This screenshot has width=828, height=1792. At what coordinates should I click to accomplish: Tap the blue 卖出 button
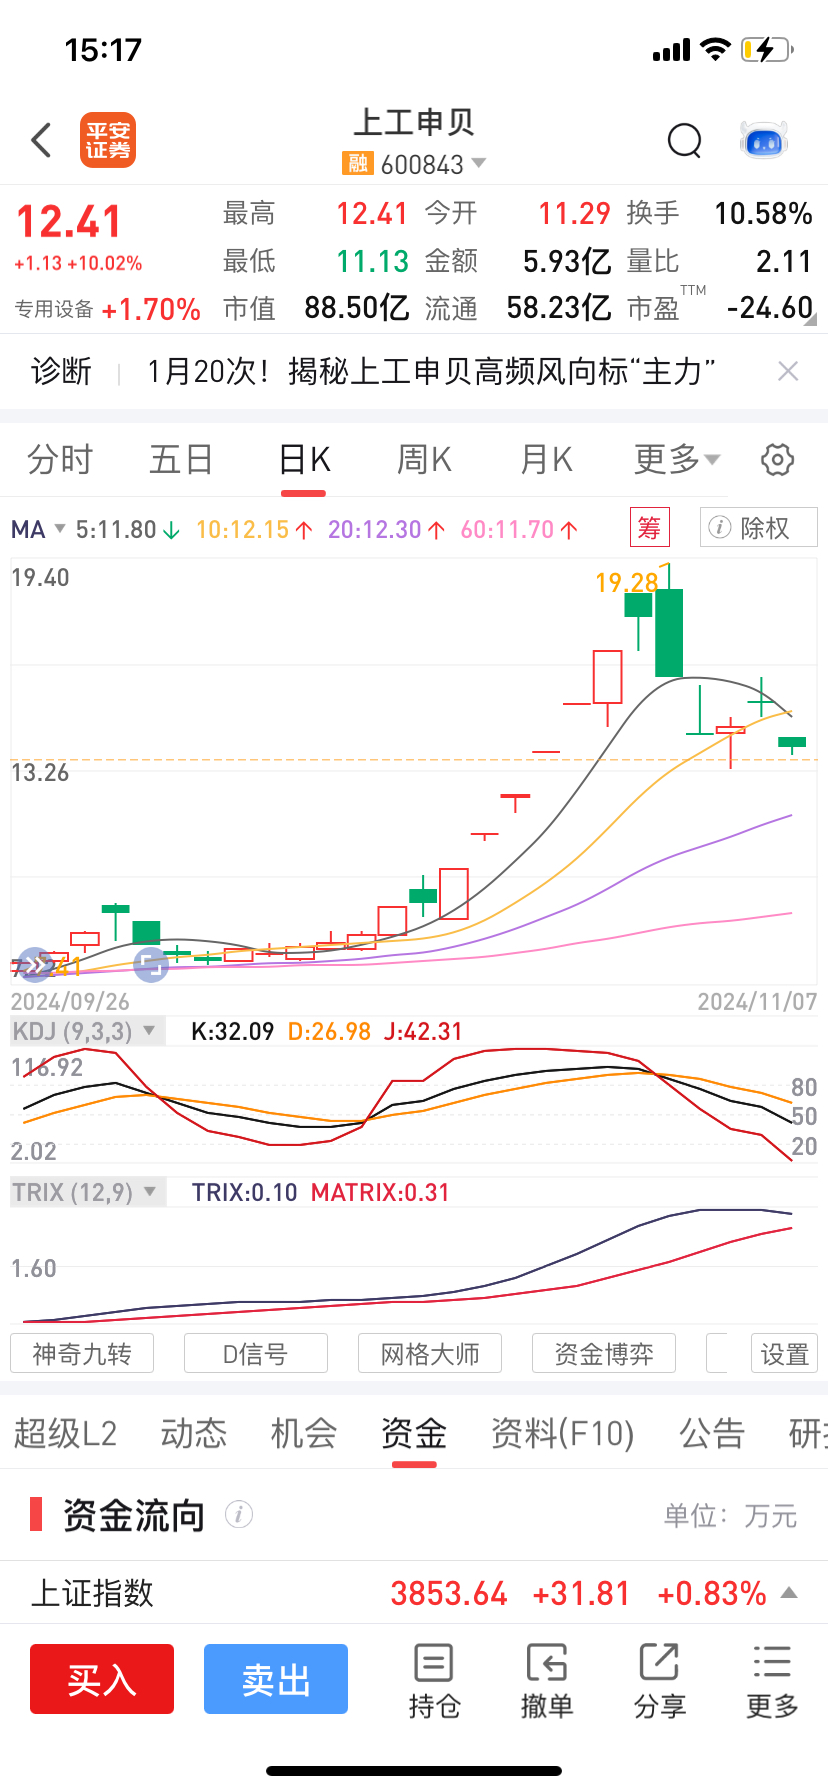(276, 1679)
